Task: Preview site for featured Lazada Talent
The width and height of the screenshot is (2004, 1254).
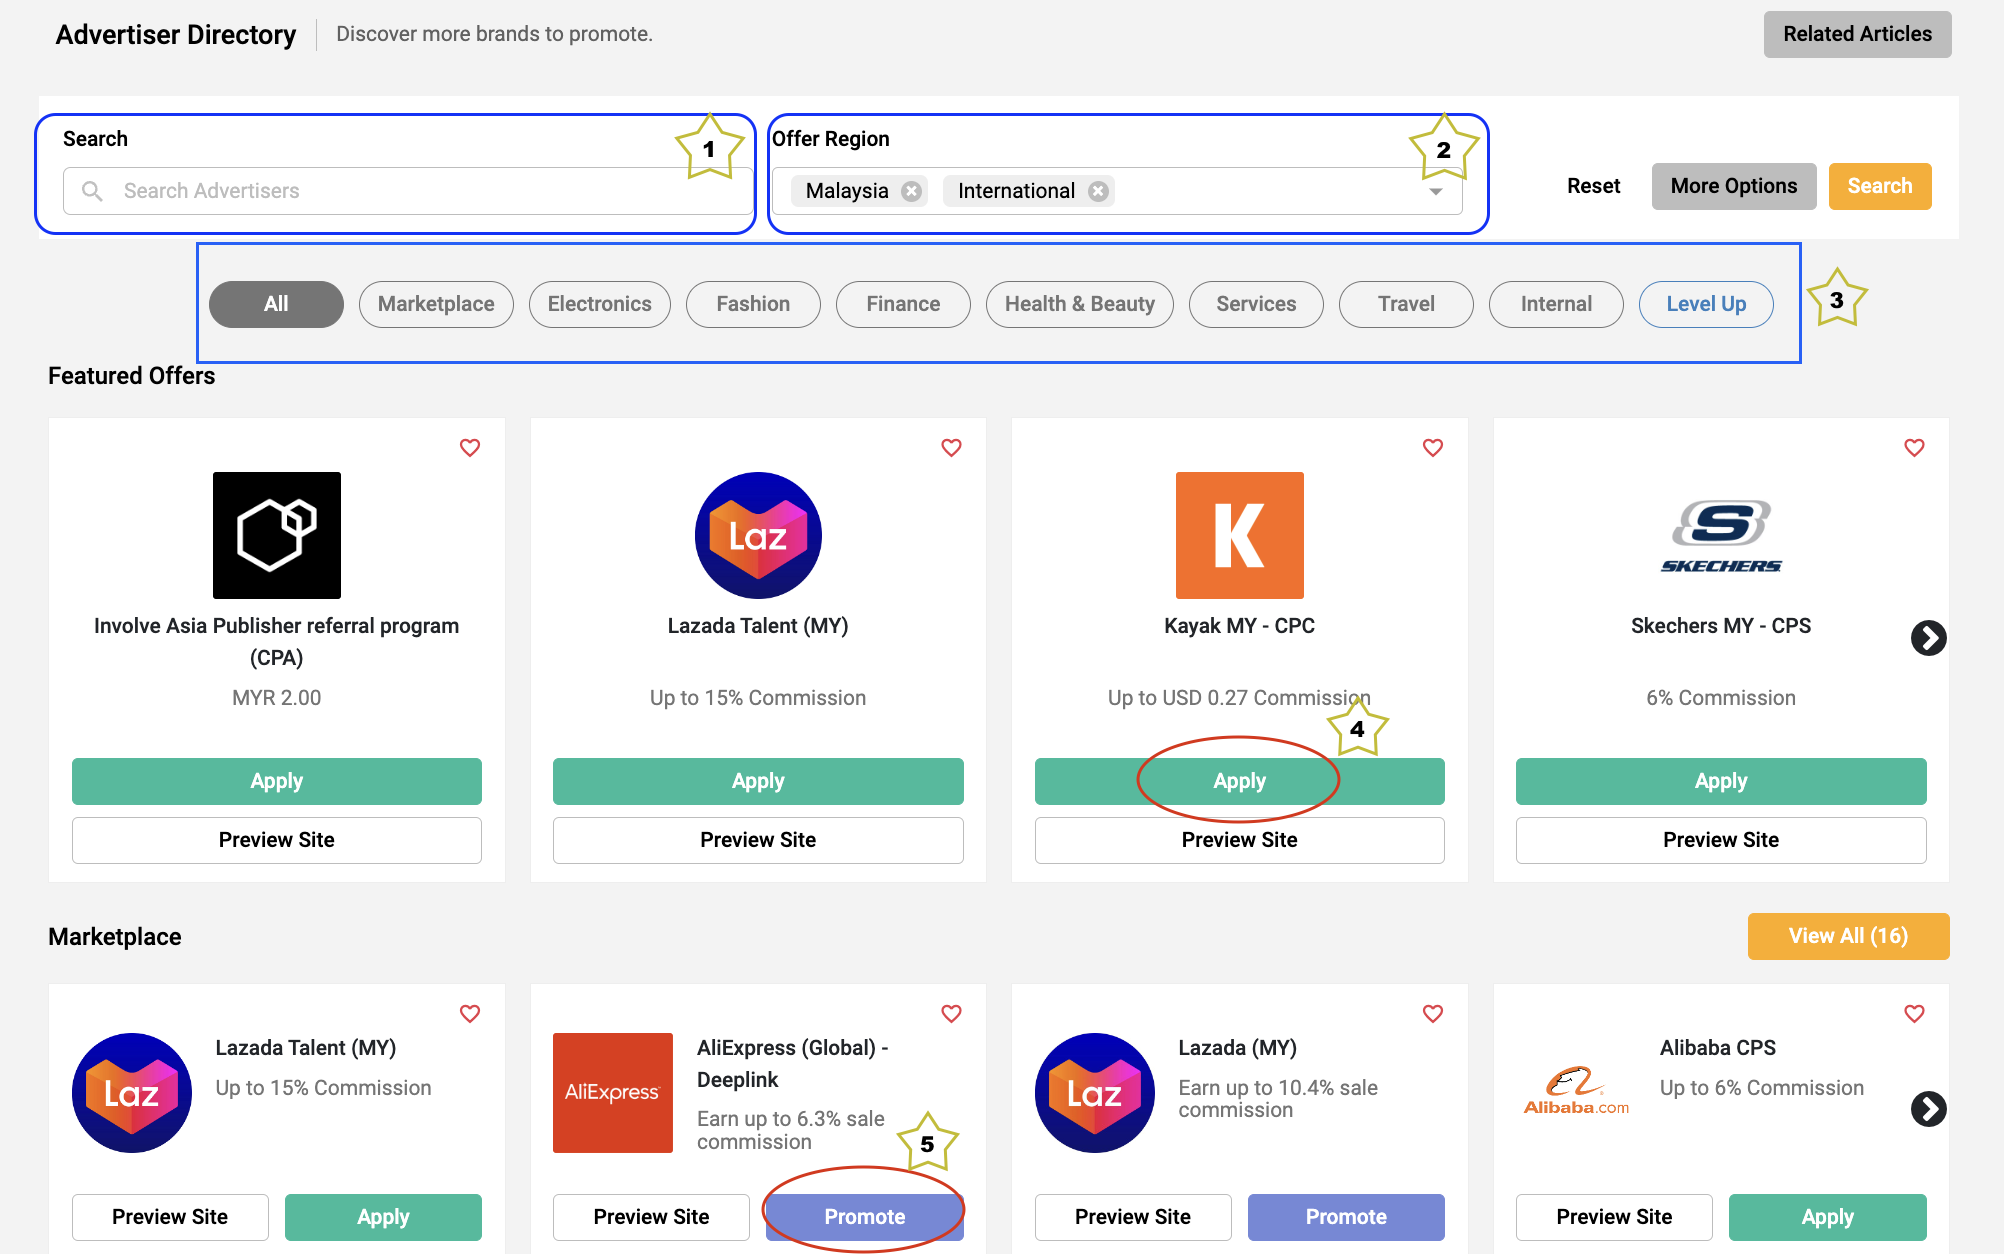Action: pos(758,840)
